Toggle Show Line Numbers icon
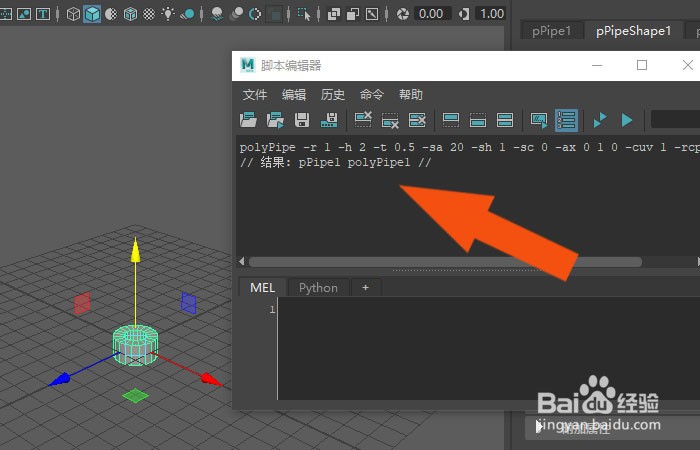Viewport: 700px width, 450px height. (566, 120)
